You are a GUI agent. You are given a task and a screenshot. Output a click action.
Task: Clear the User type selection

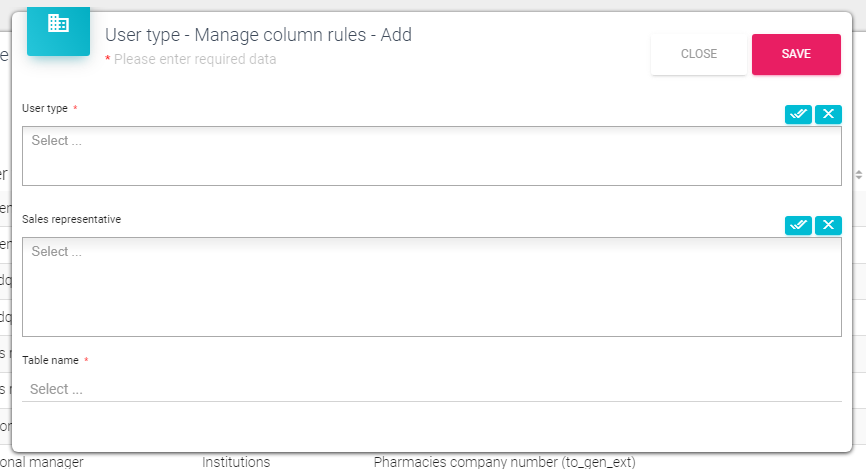(828, 114)
